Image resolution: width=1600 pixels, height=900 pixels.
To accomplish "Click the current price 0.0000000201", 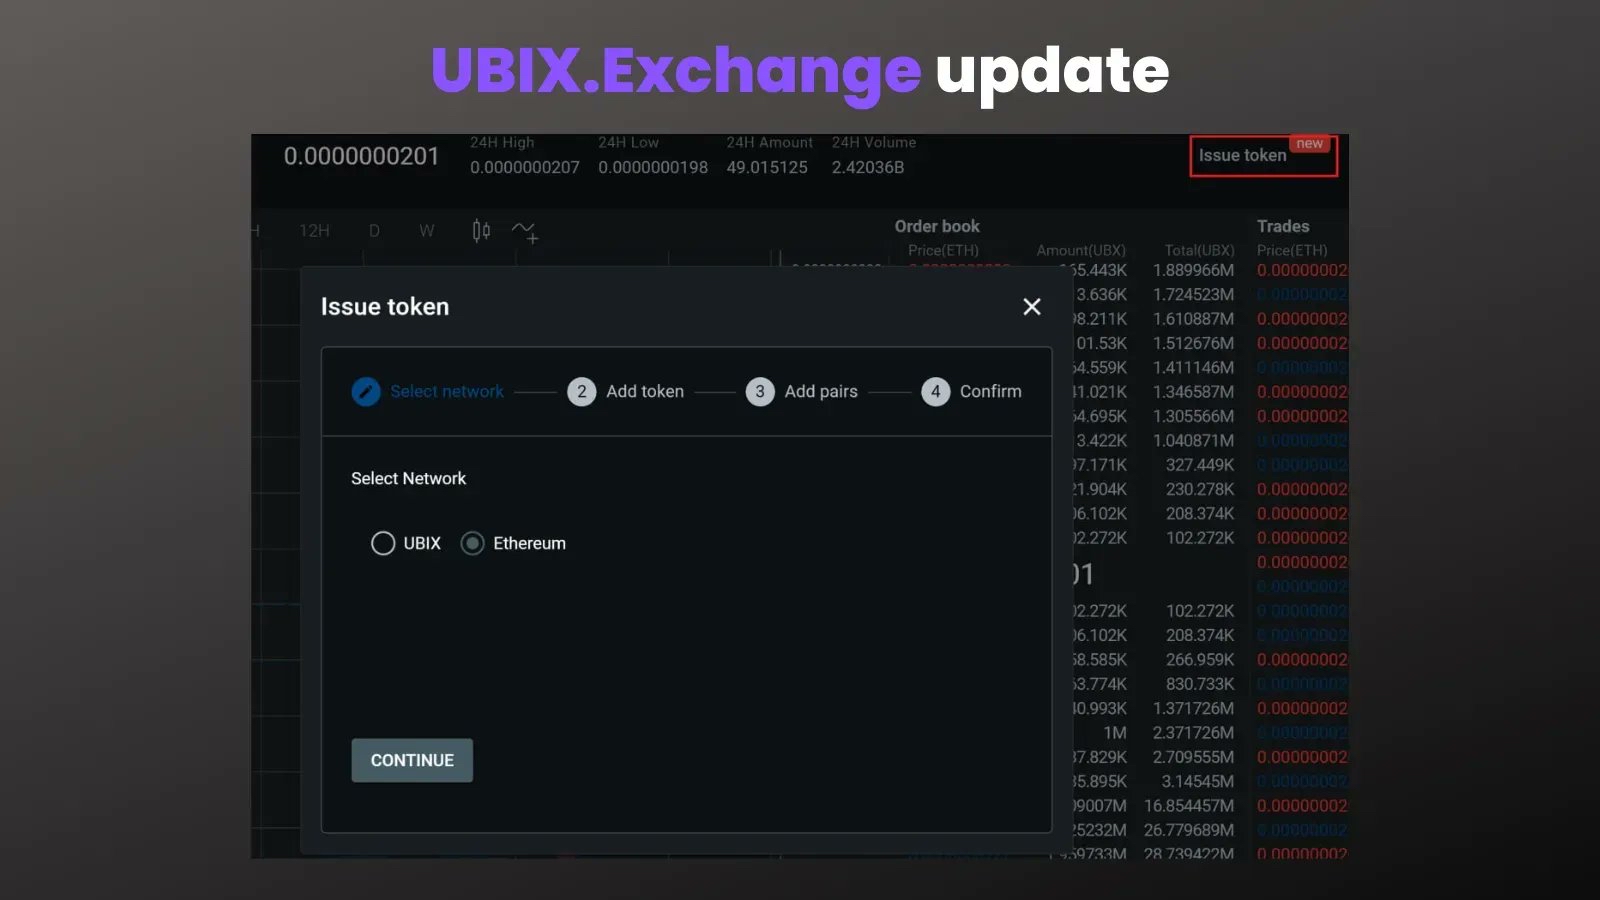I will 362,156.
